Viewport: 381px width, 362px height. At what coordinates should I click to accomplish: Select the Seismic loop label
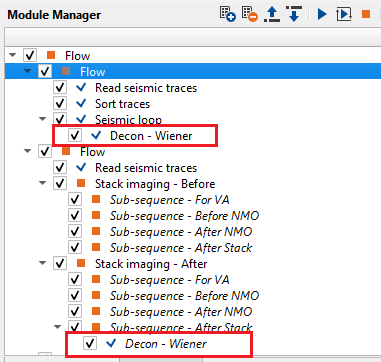point(128,119)
